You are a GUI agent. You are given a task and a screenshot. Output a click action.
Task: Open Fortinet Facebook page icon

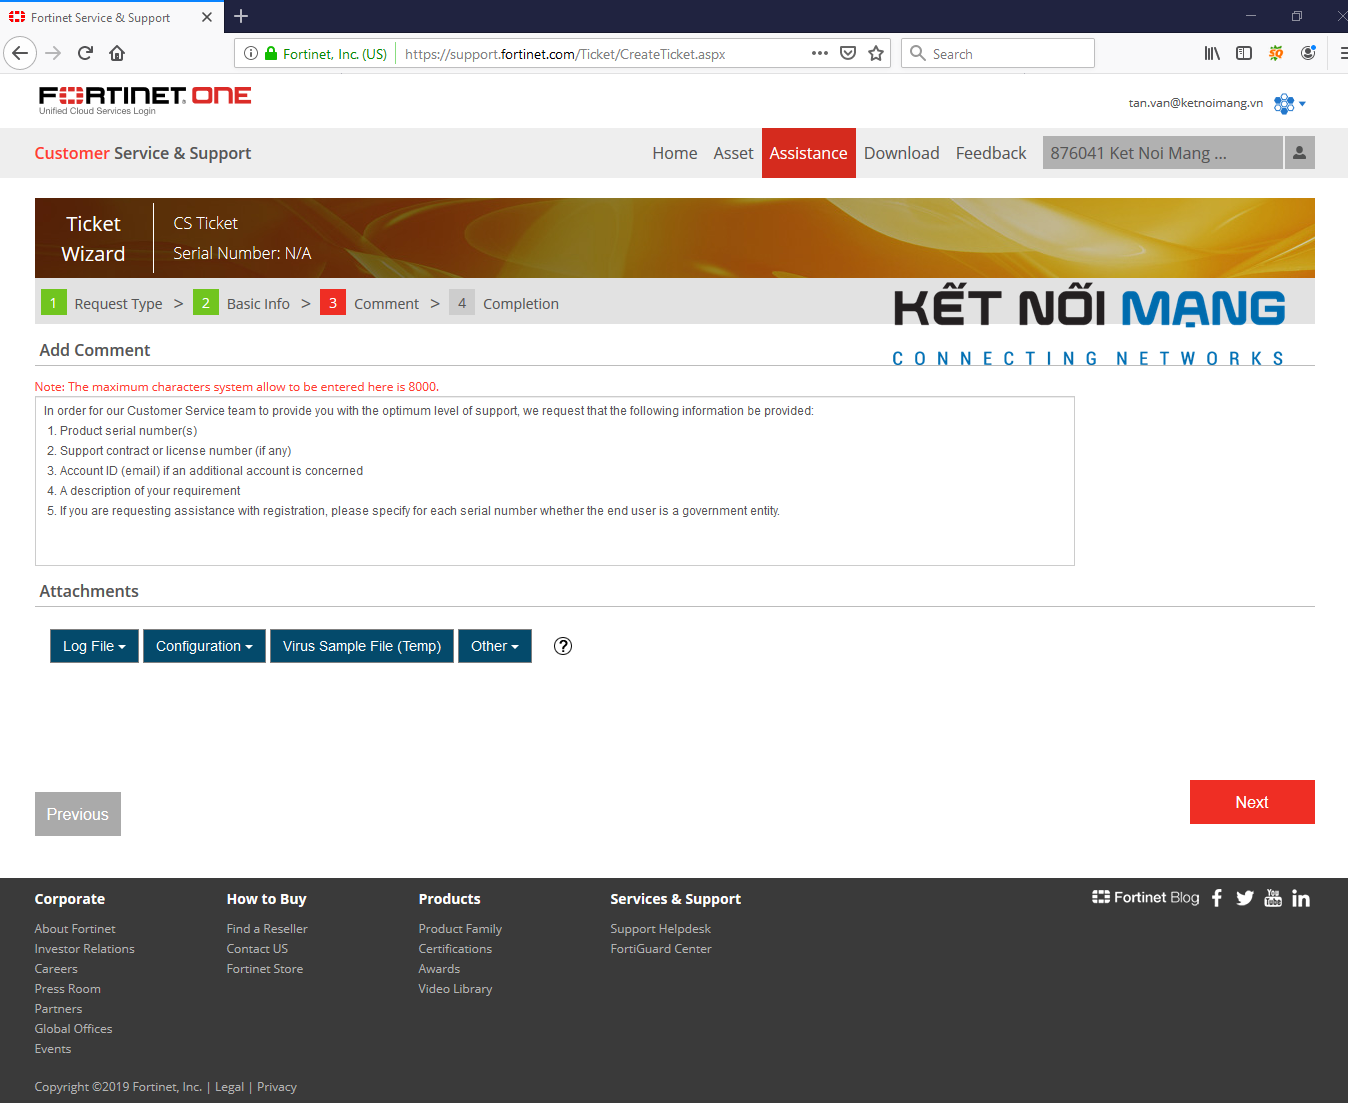tap(1217, 898)
